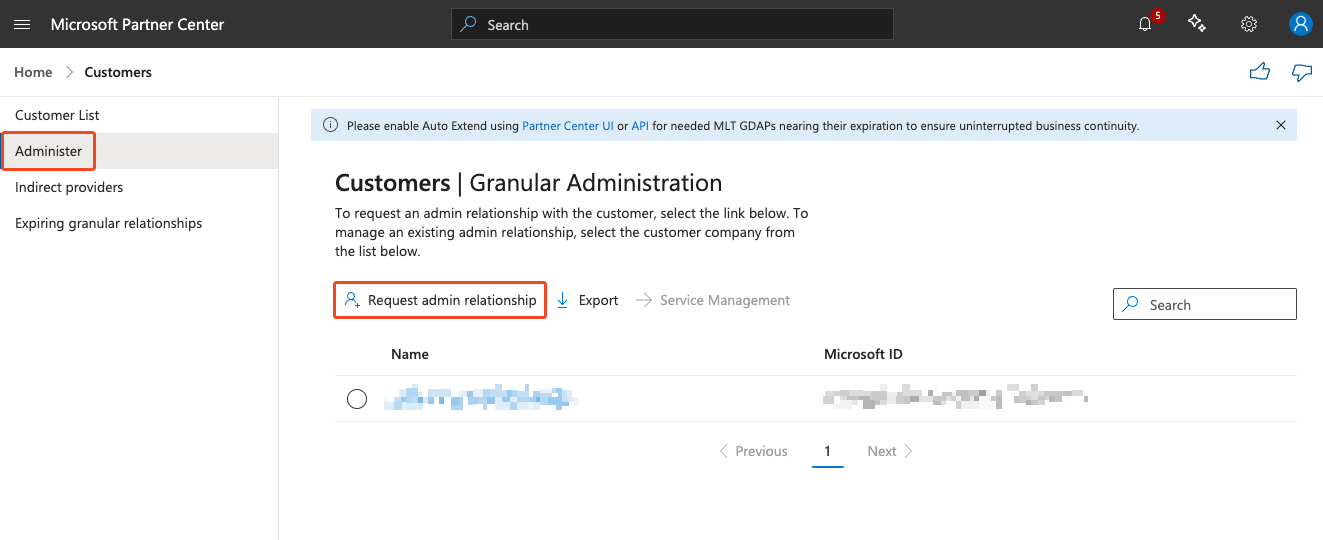
Task: Click the Name column header
Action: point(410,354)
